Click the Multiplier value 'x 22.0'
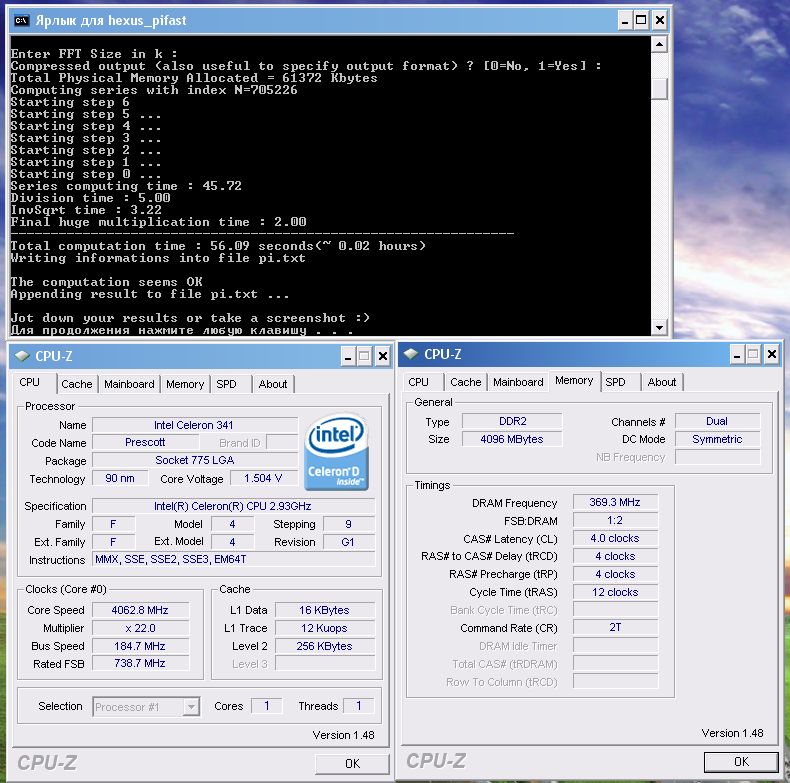Viewport: 790px width, 783px height. point(140,628)
